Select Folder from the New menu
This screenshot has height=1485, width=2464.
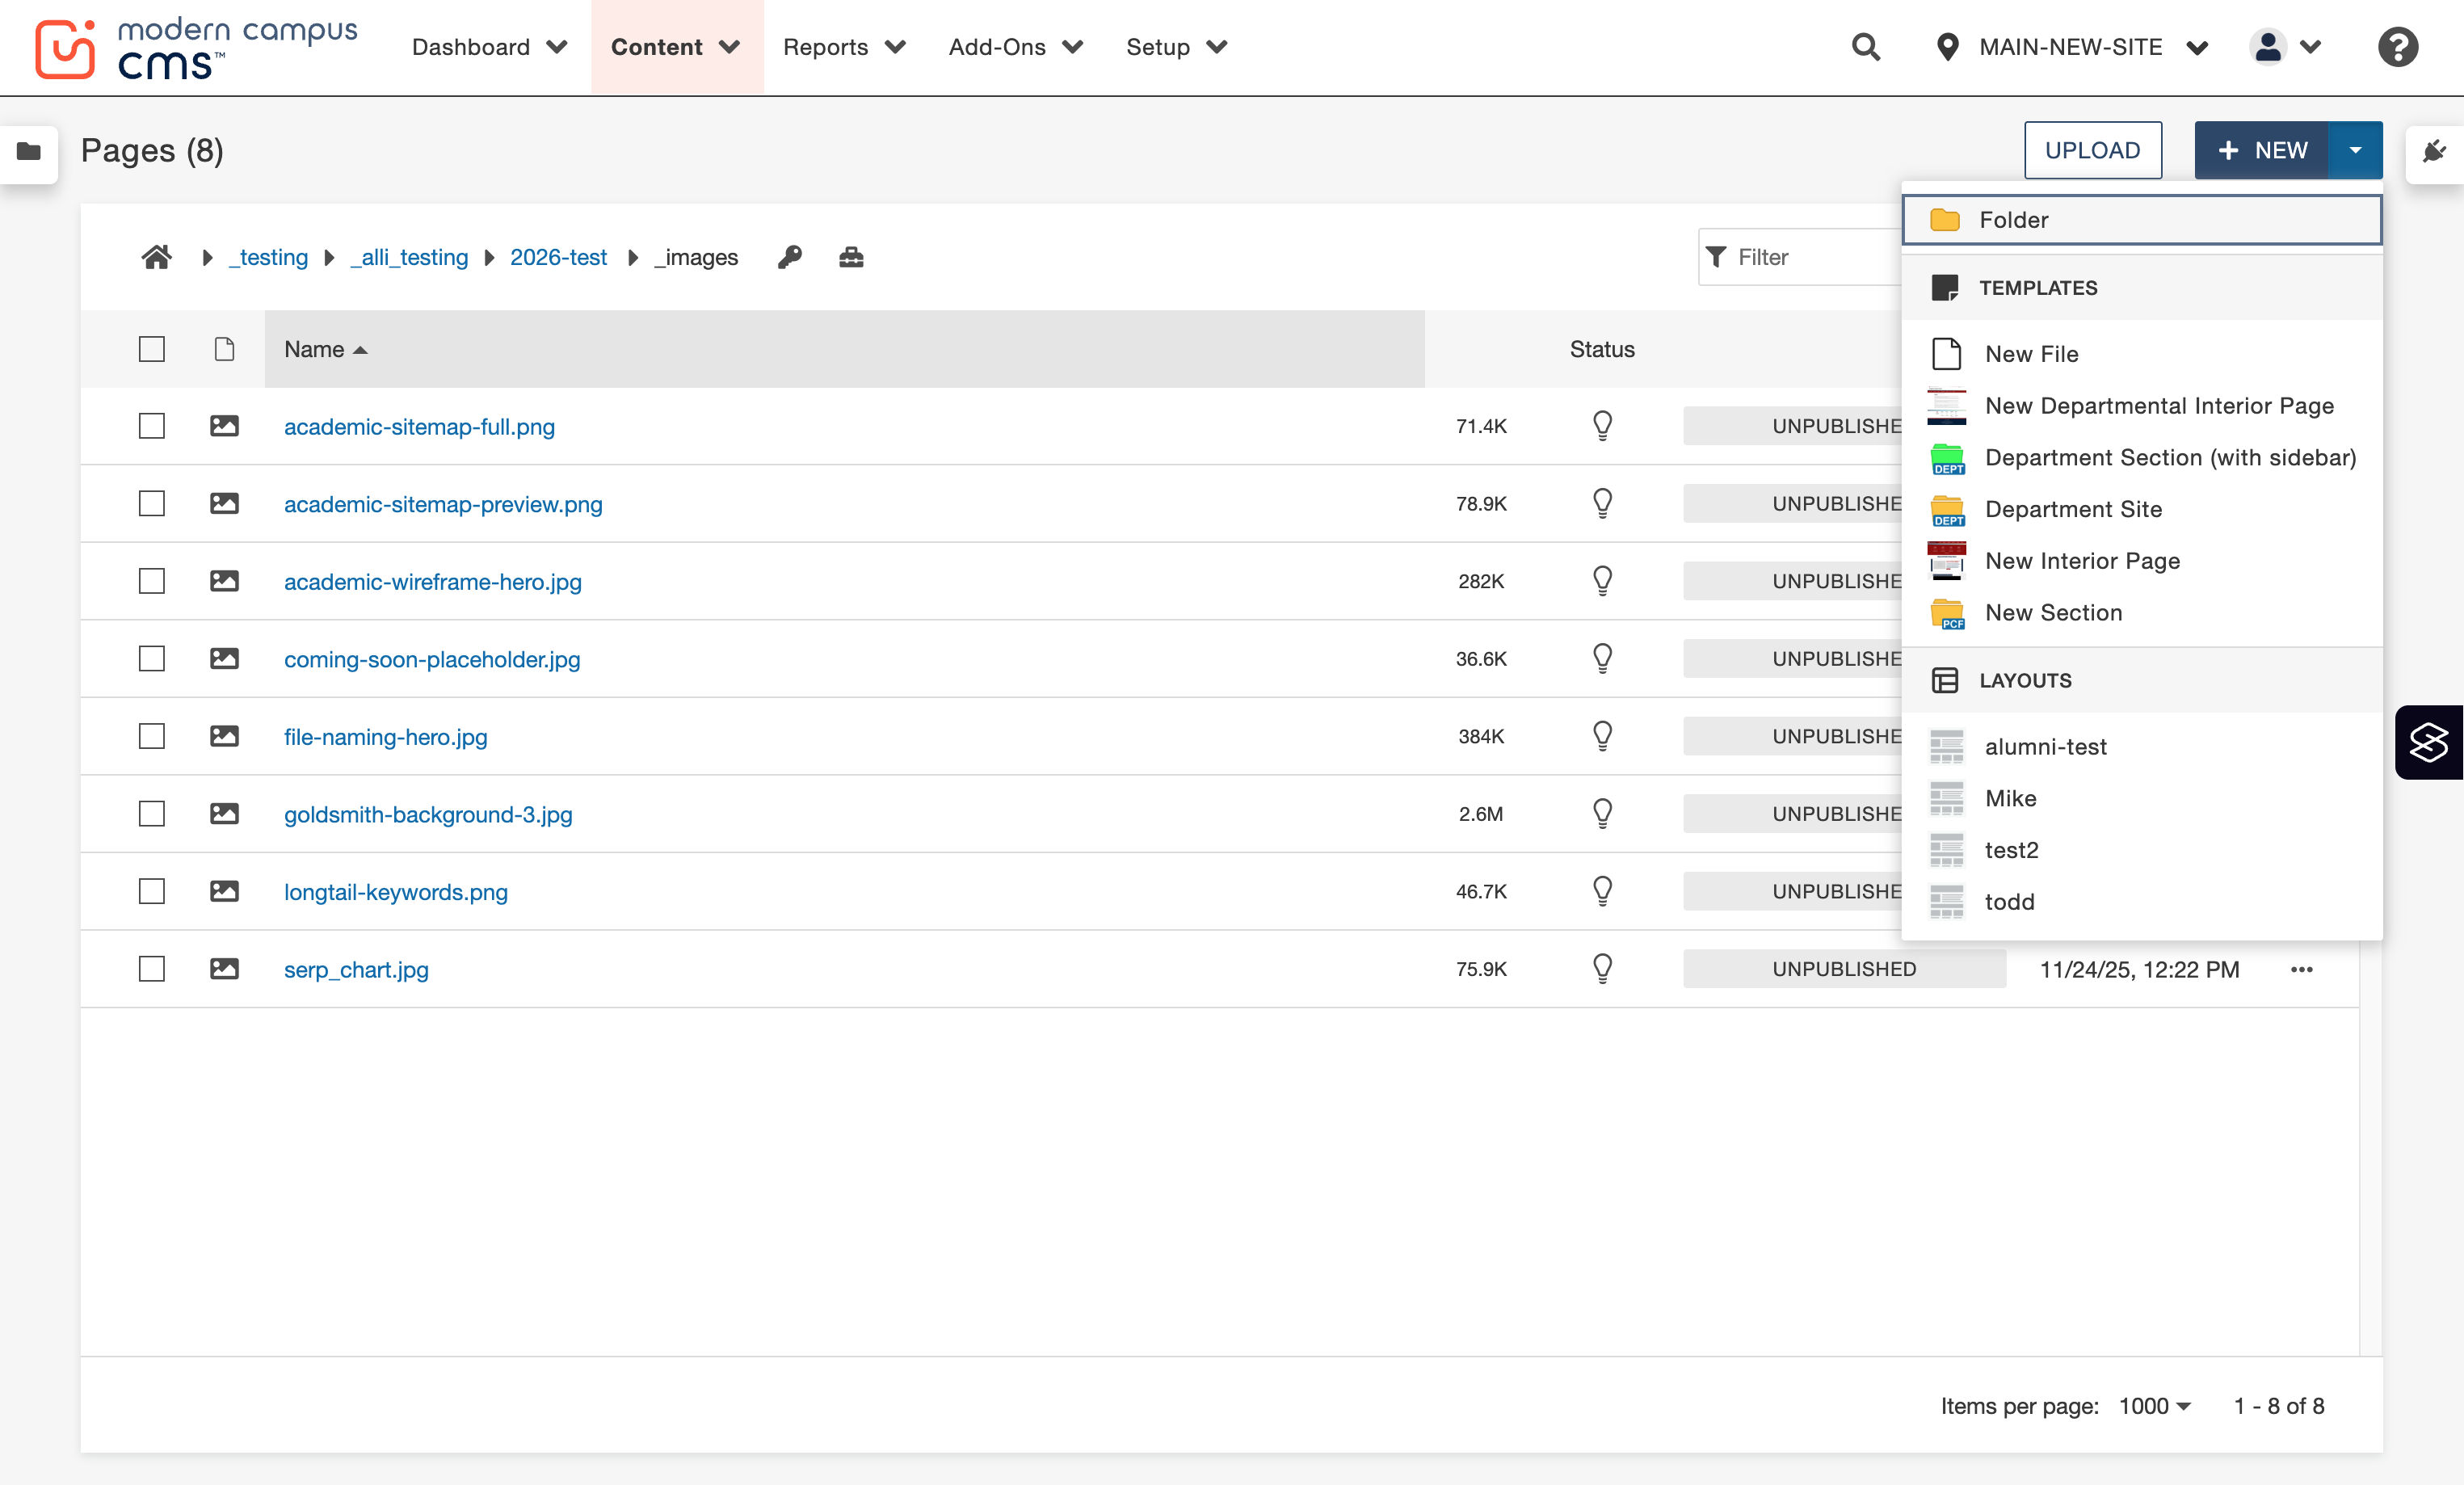(2142, 220)
